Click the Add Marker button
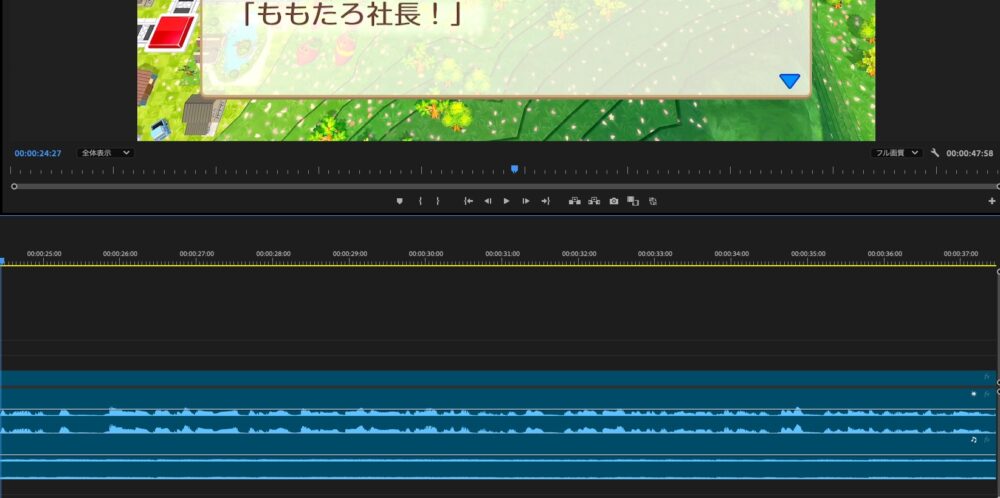Image resolution: width=1000 pixels, height=498 pixels. (400, 201)
